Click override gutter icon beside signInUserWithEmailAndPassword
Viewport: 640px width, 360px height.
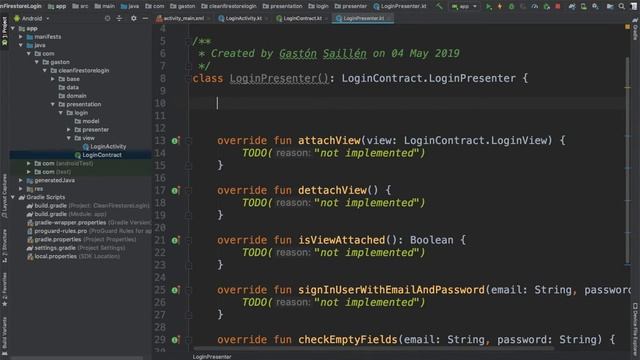175,290
